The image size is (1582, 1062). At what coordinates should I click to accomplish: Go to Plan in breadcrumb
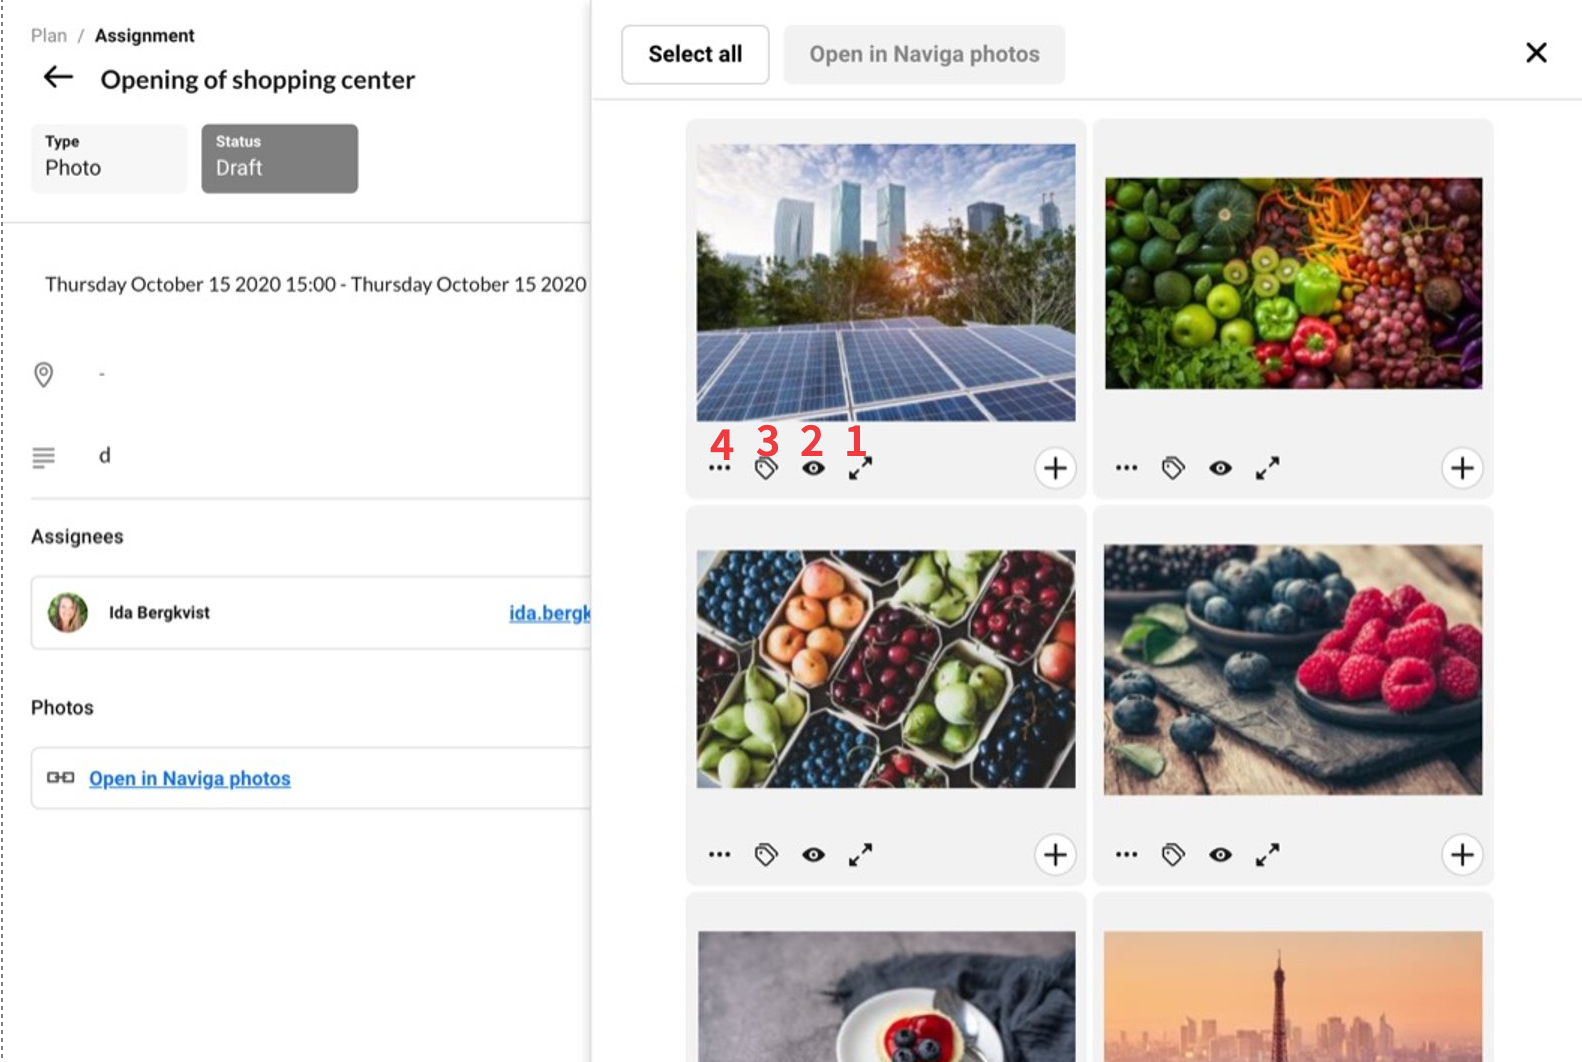pos(48,36)
